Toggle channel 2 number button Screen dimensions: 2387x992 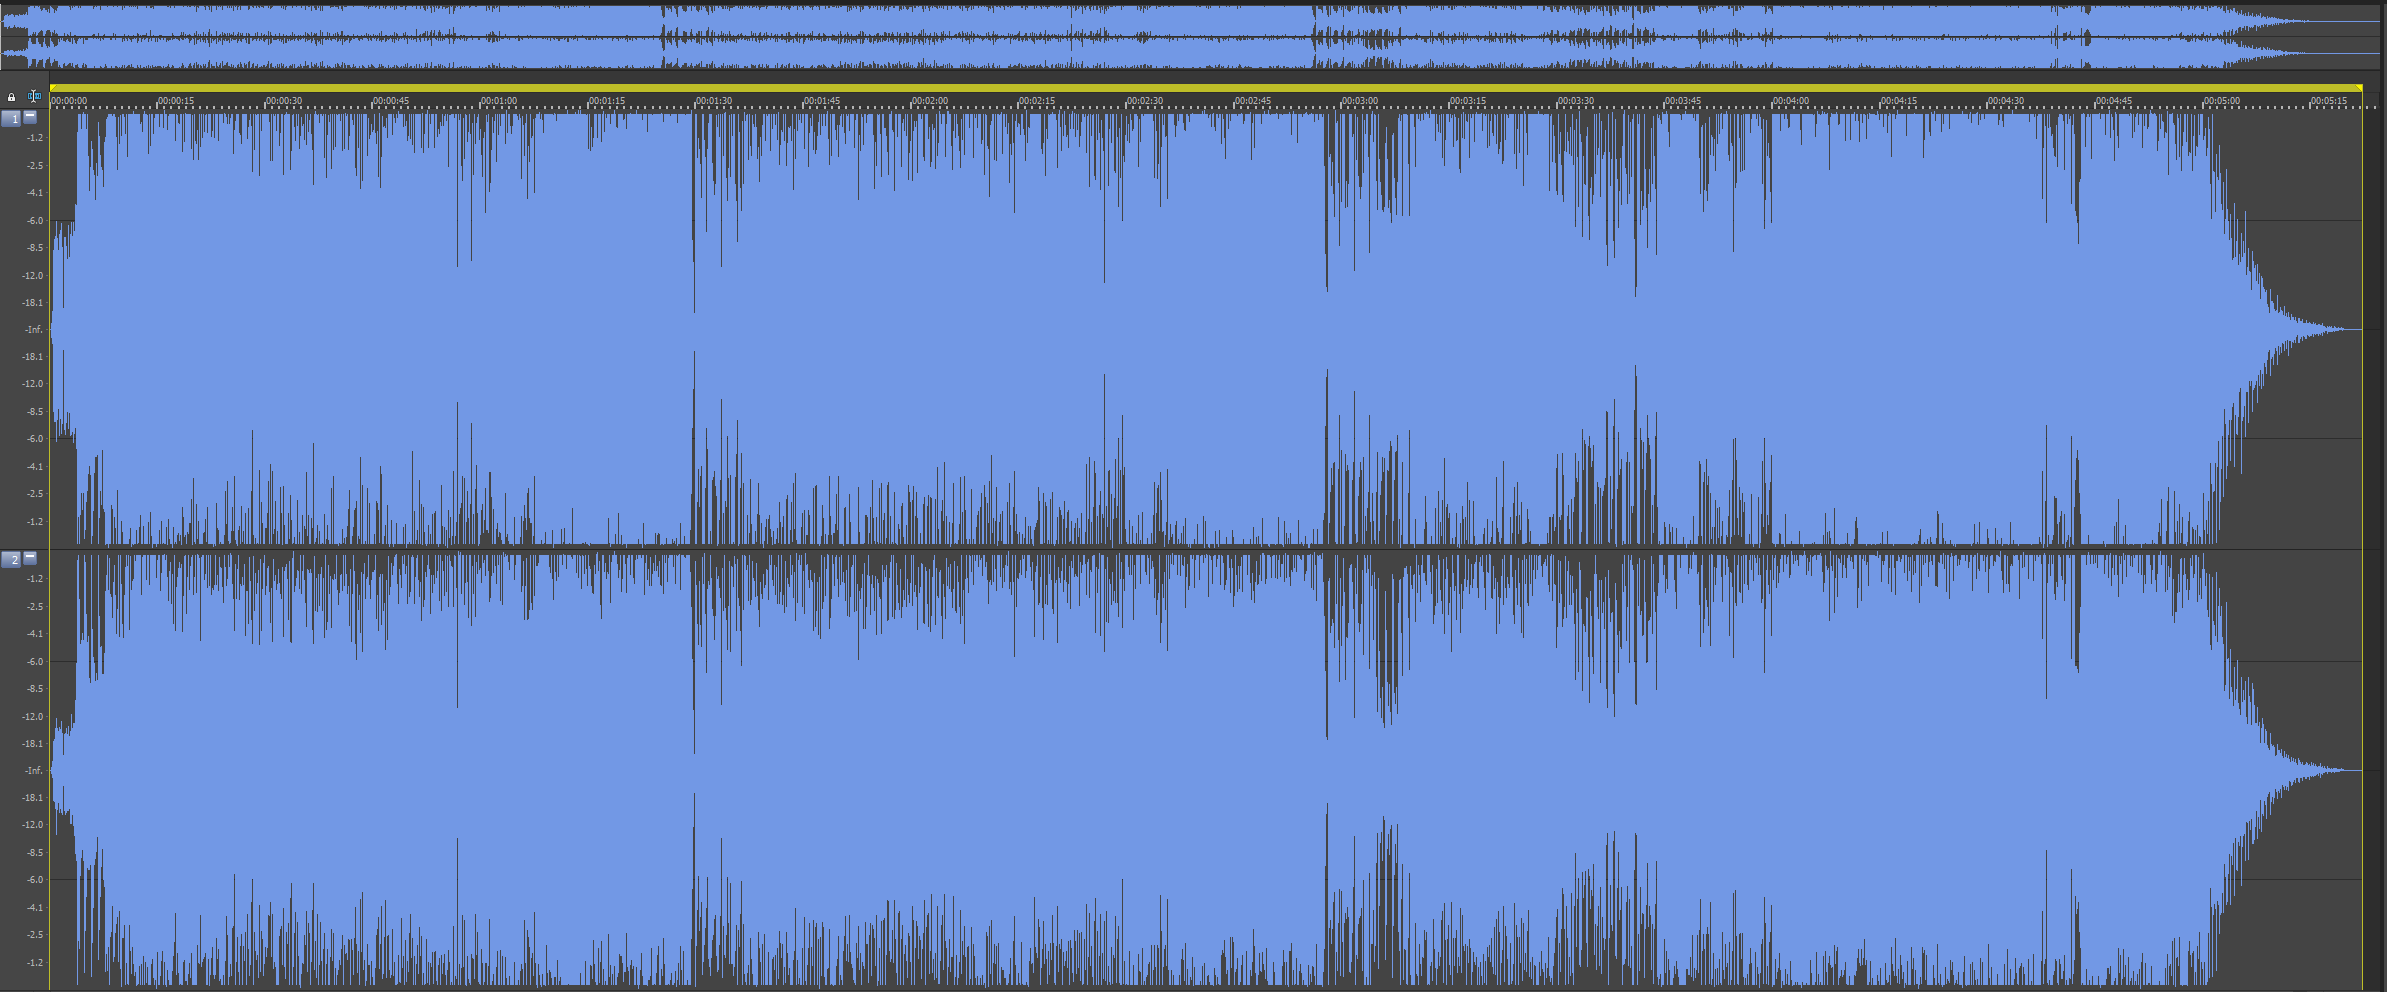[x=11, y=559]
